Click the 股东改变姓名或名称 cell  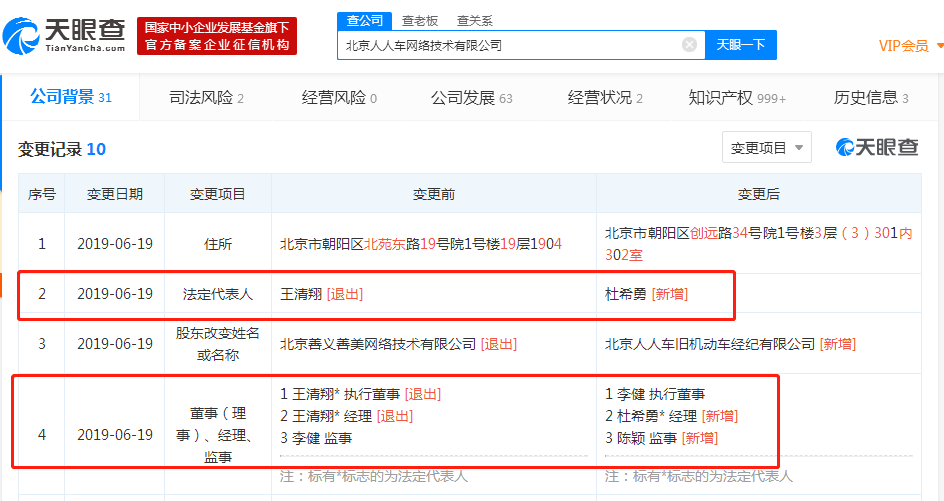coord(217,344)
